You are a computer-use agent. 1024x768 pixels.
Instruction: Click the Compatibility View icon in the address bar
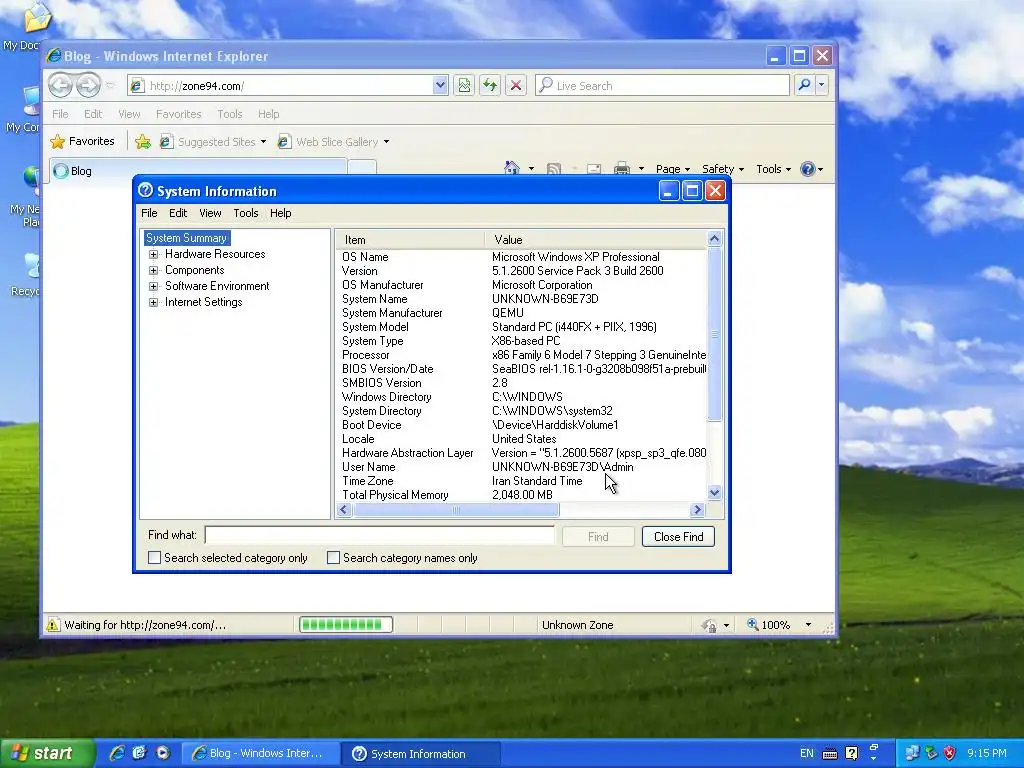[464, 86]
